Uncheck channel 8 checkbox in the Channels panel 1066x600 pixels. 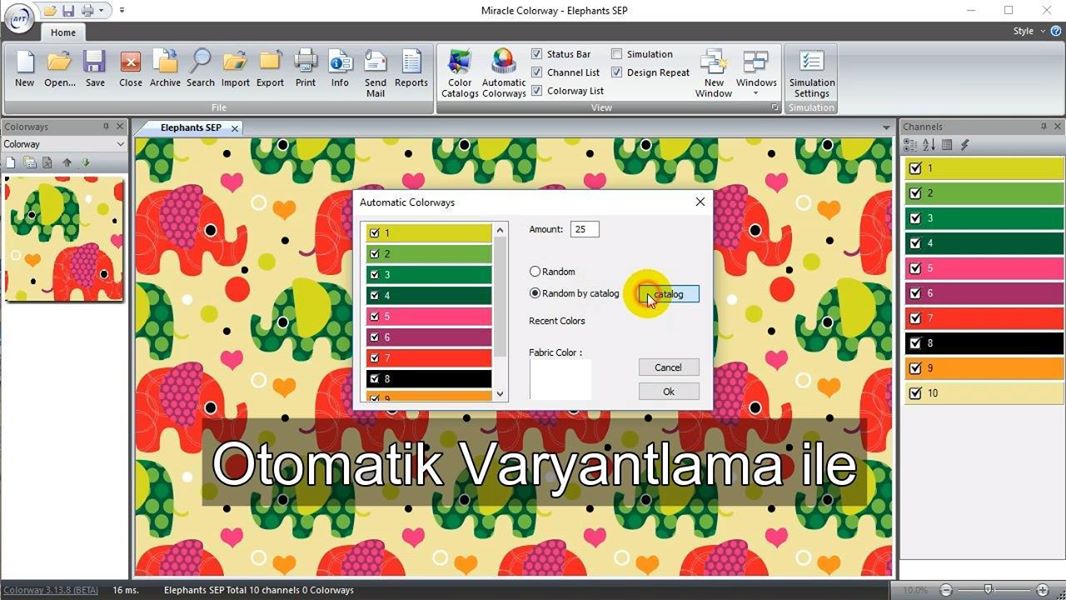[916, 343]
